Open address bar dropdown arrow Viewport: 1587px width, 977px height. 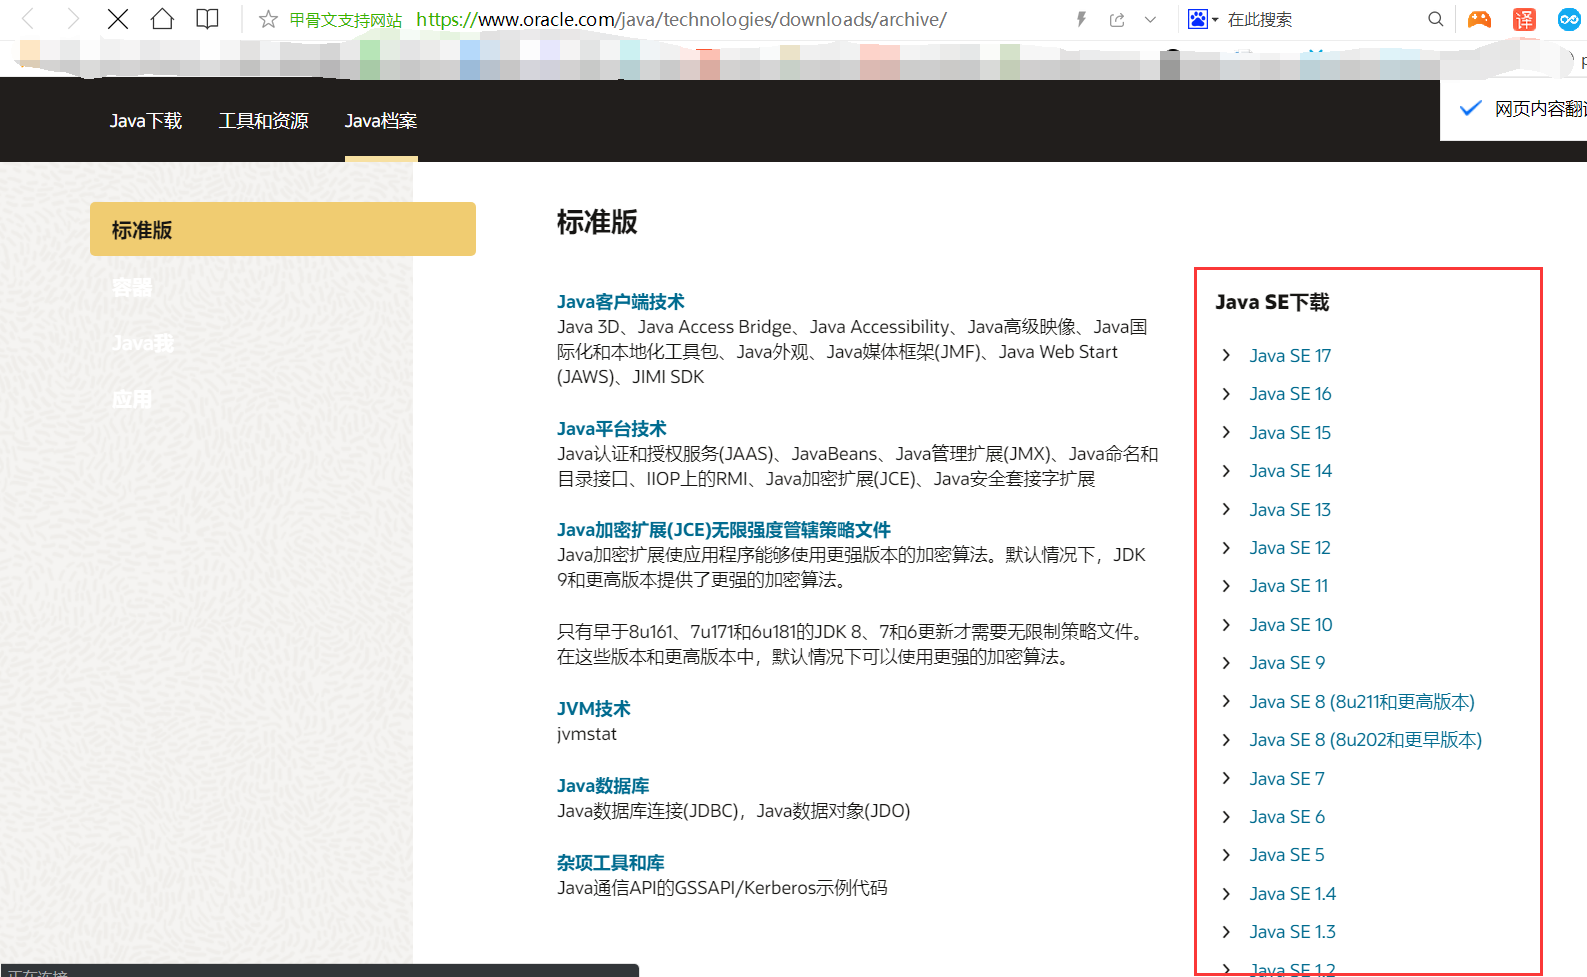tap(1150, 19)
